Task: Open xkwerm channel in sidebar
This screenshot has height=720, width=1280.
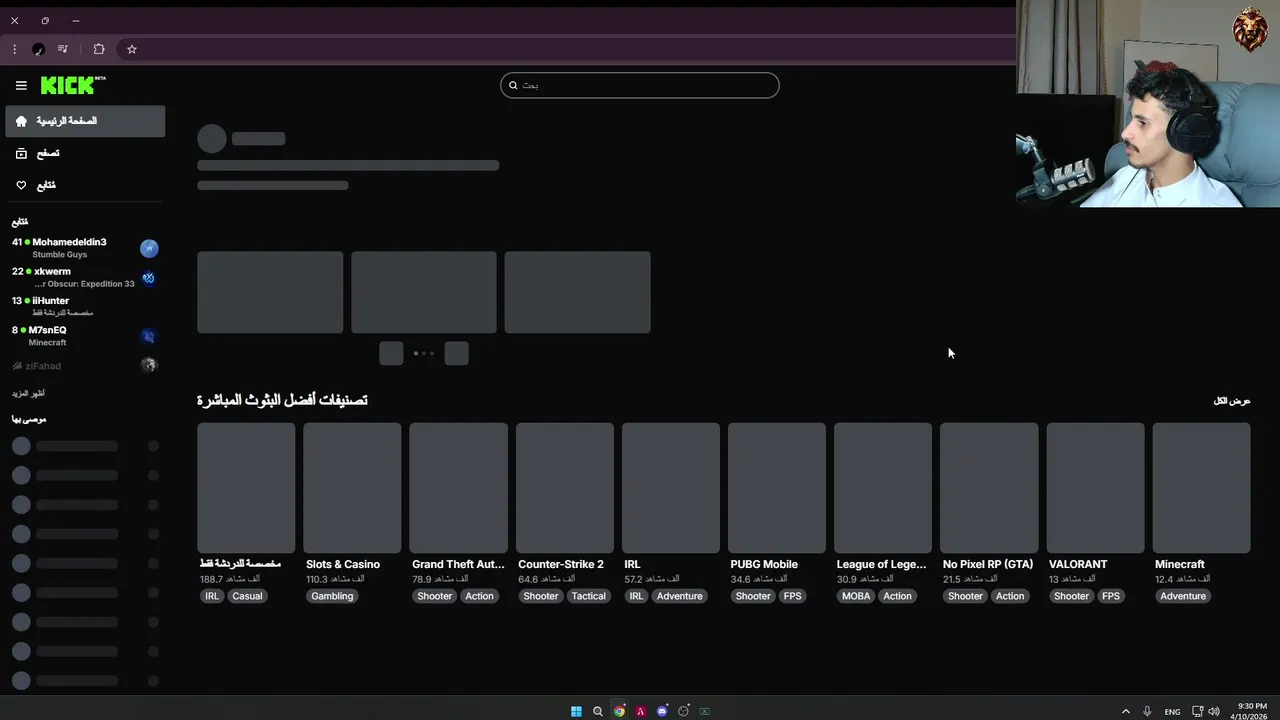Action: (85, 277)
